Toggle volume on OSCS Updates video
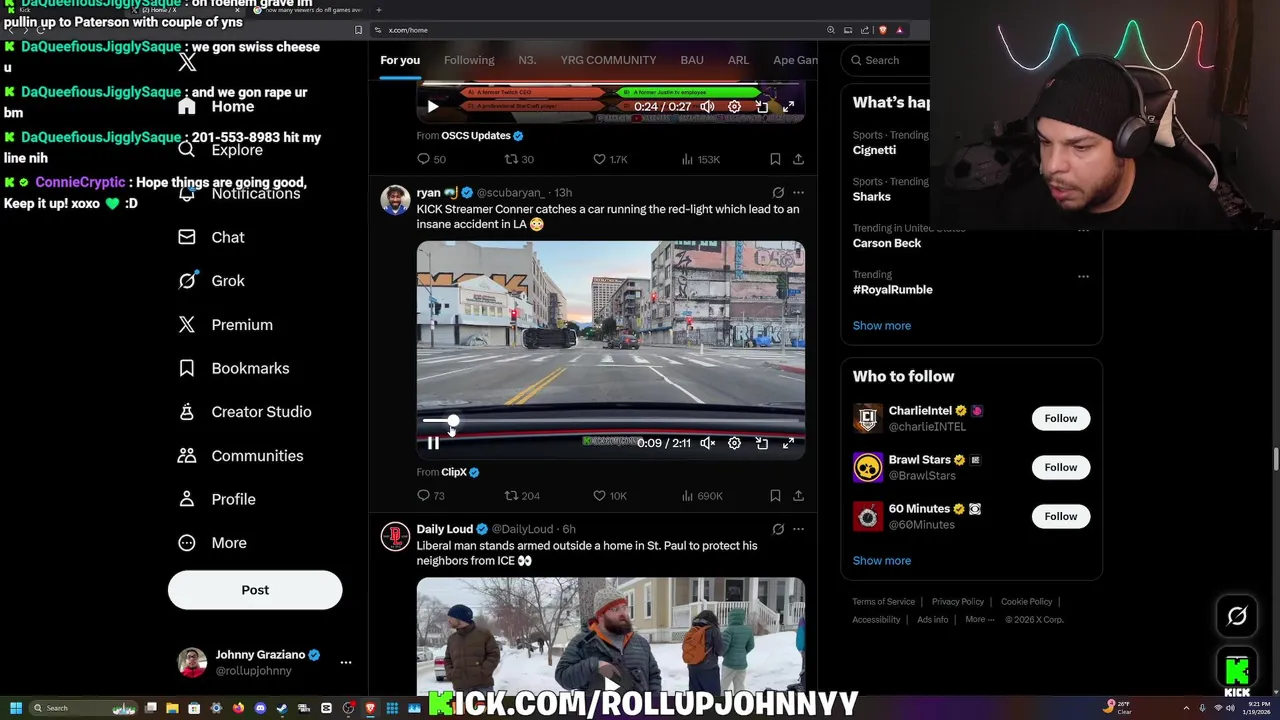 (707, 106)
